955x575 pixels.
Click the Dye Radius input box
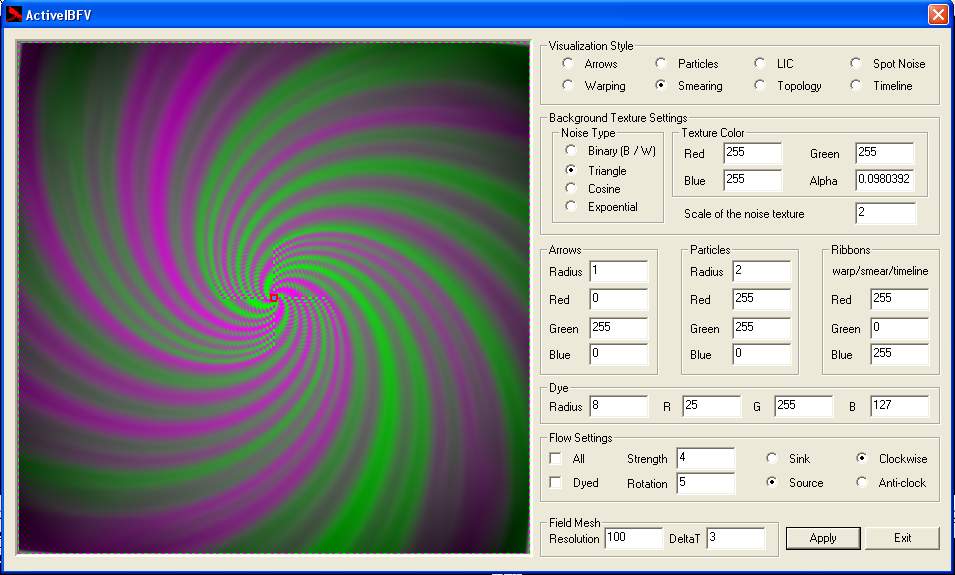click(618, 406)
